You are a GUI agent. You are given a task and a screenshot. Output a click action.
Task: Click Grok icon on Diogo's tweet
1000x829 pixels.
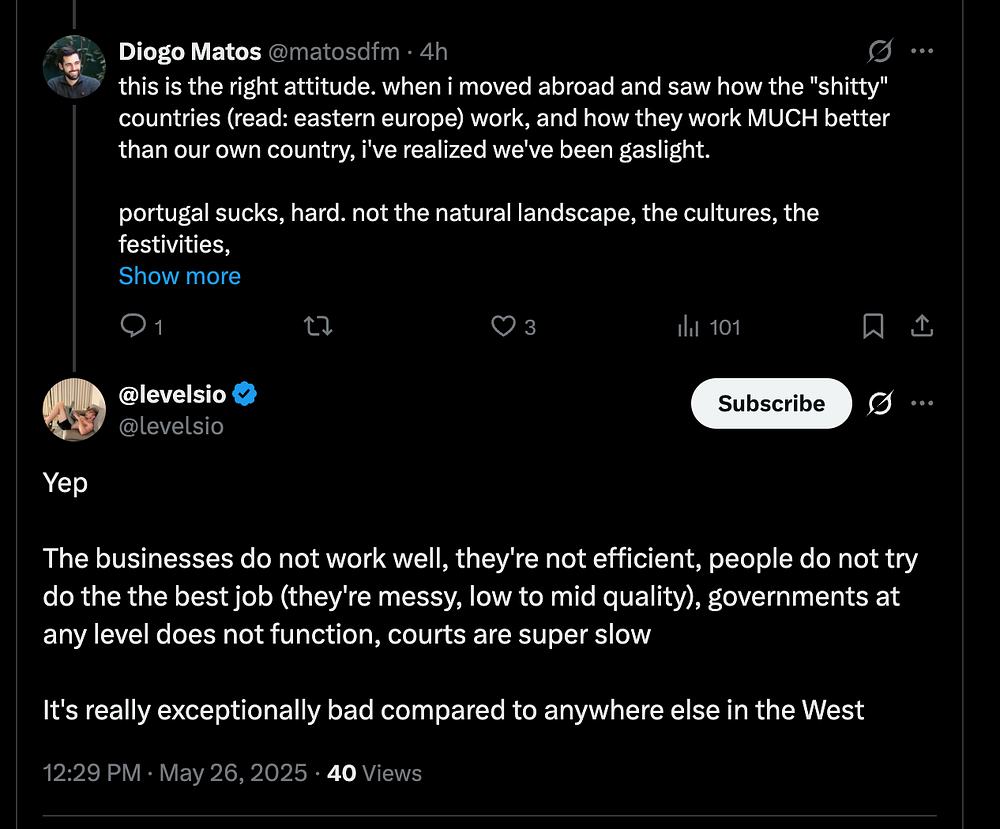click(x=880, y=50)
